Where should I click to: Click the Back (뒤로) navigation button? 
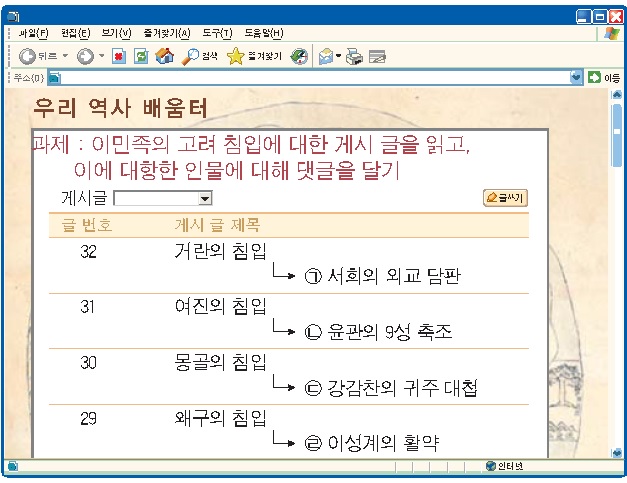(40, 56)
